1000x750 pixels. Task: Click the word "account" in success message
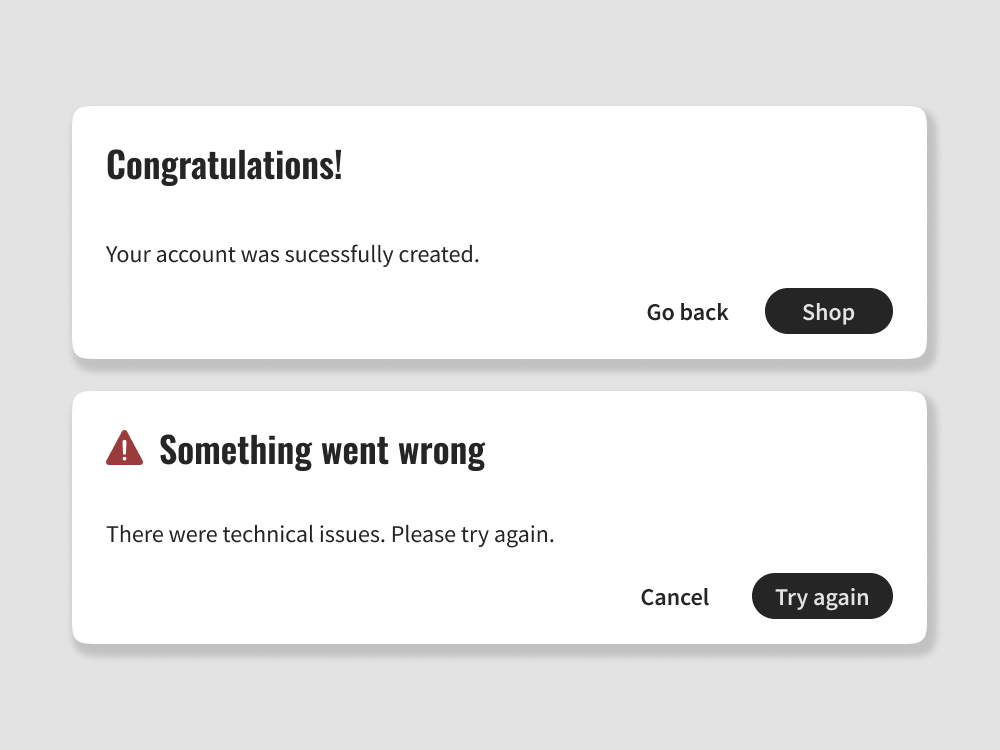pos(196,255)
